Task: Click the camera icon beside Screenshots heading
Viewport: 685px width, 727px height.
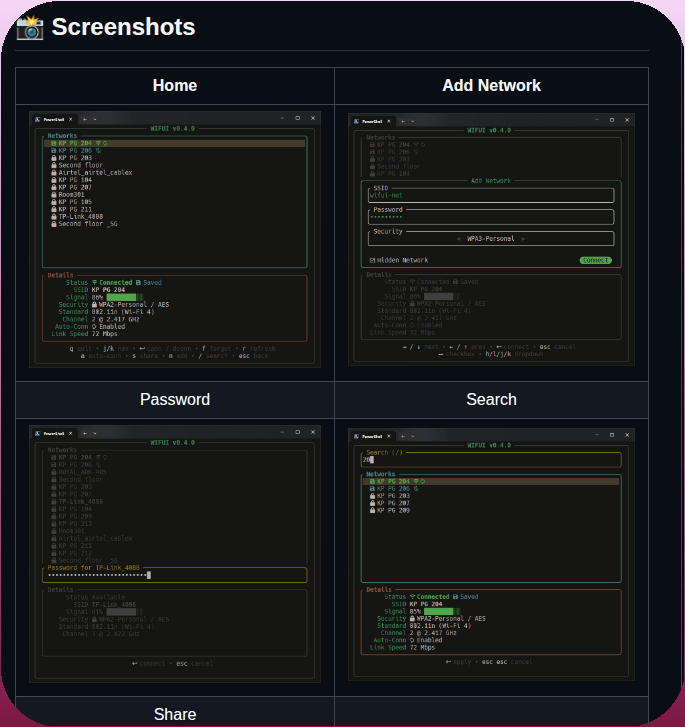Action: tap(30, 27)
